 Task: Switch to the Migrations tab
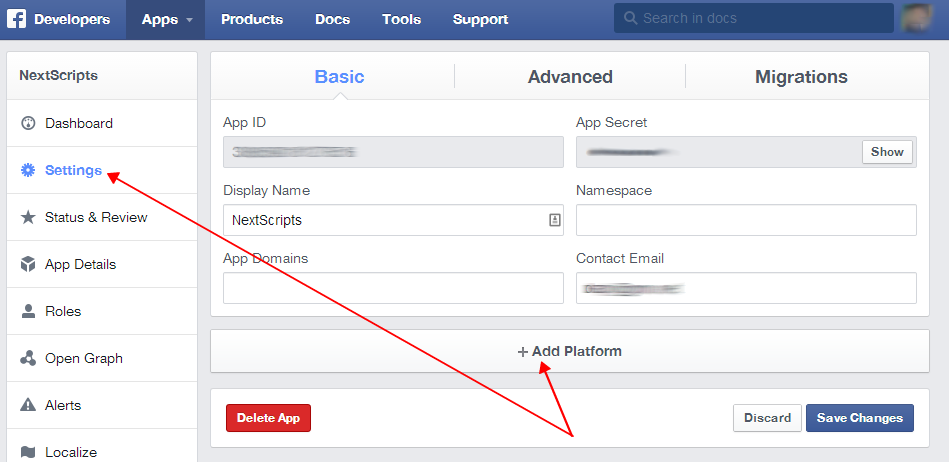click(x=801, y=77)
